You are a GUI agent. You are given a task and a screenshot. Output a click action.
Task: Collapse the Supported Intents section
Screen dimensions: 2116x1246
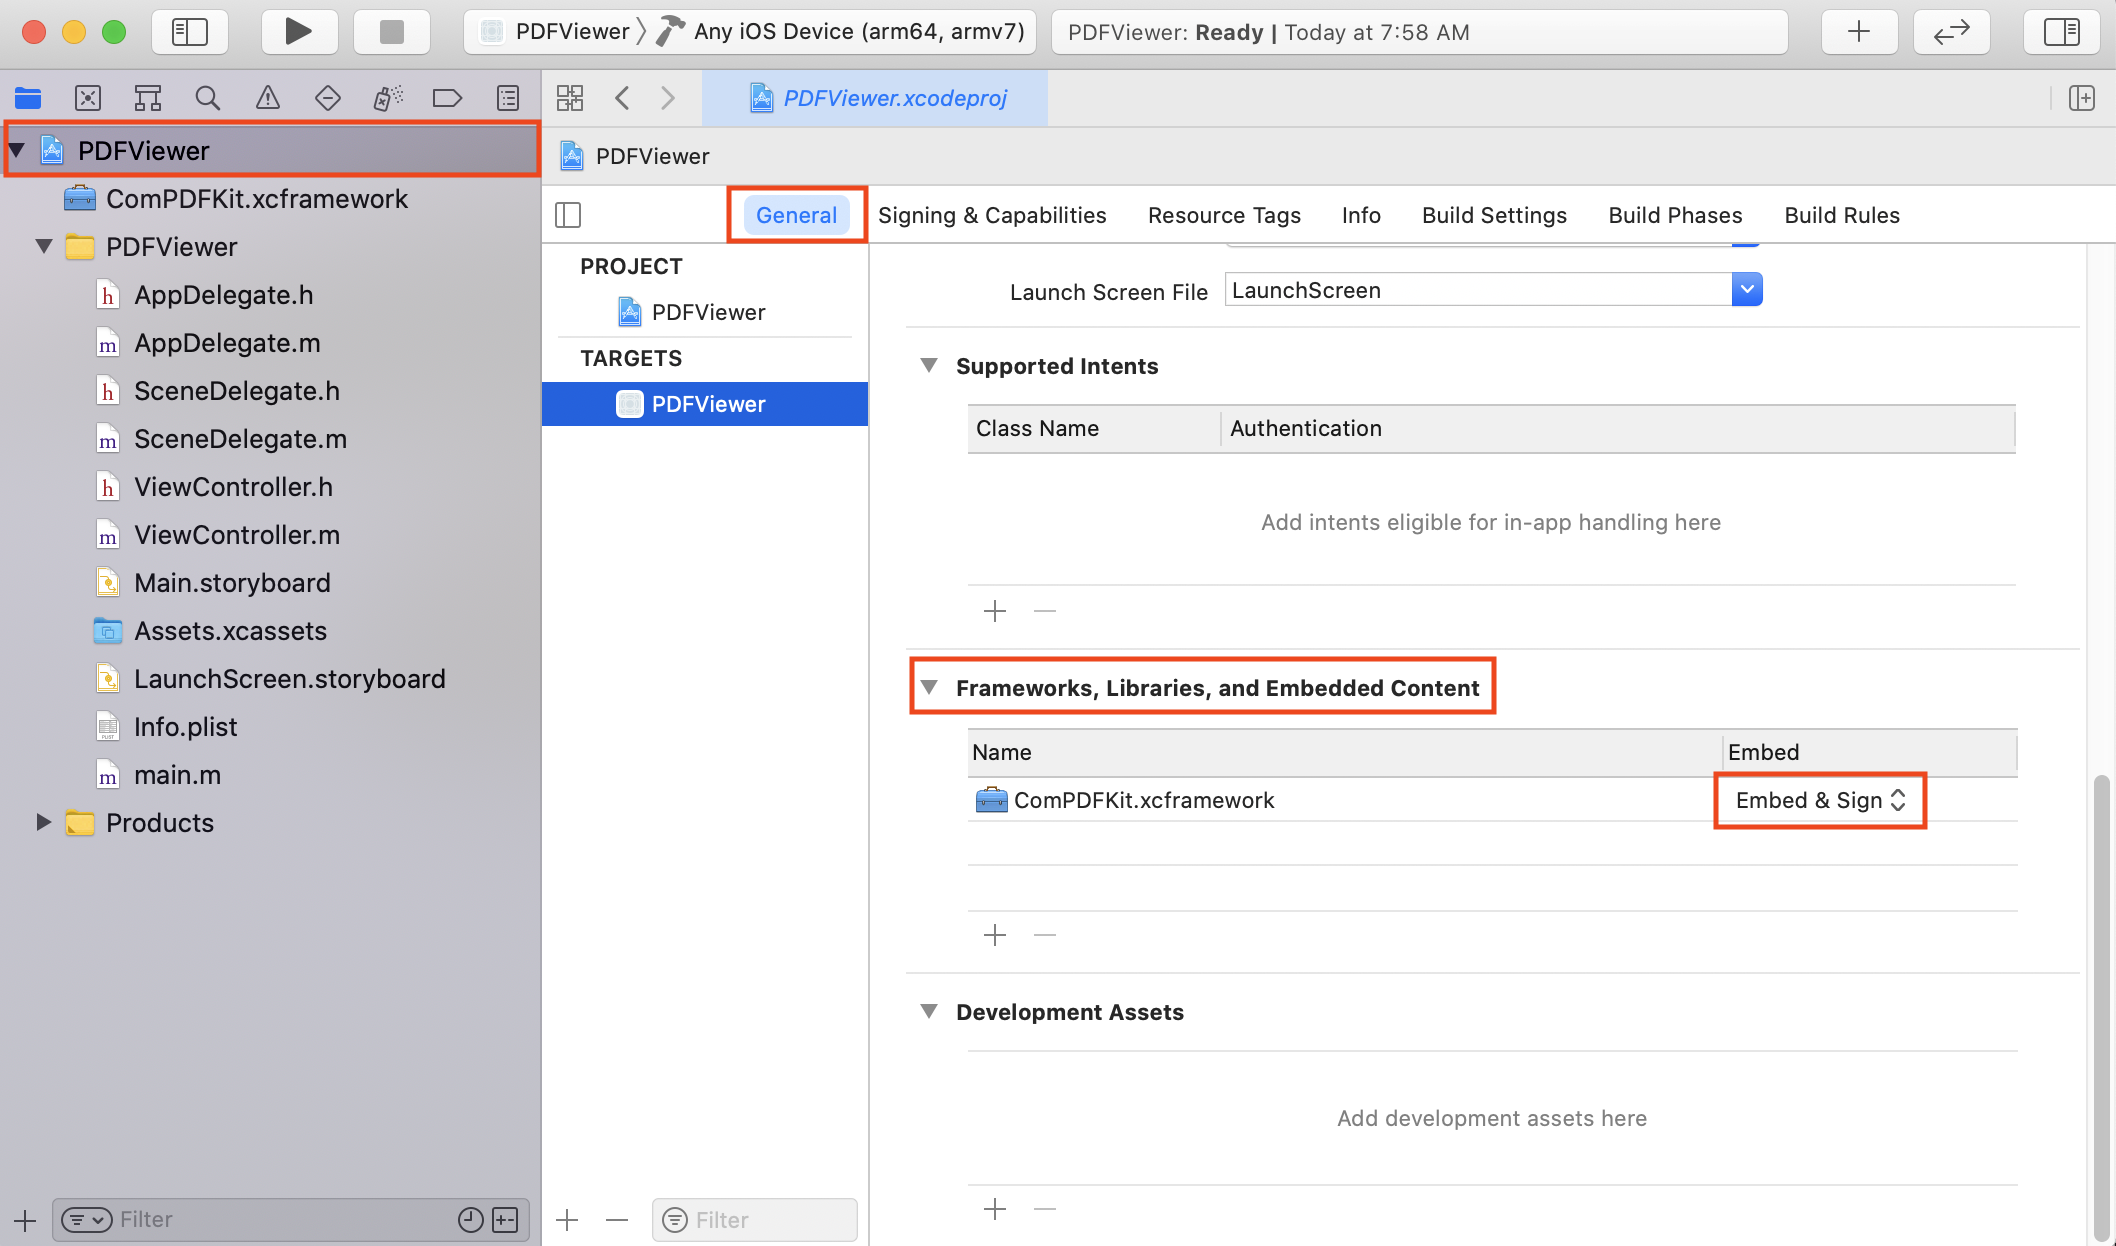(x=929, y=366)
